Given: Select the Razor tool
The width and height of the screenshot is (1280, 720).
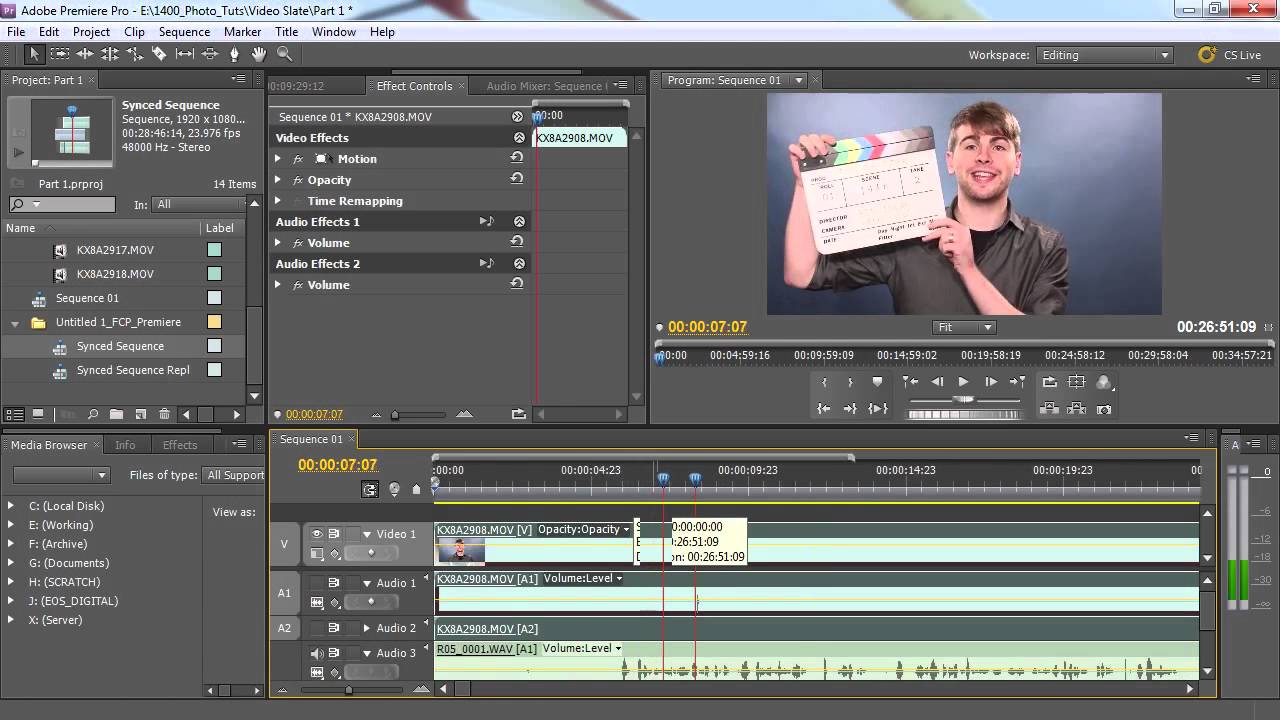Looking at the screenshot, I should (x=159, y=54).
